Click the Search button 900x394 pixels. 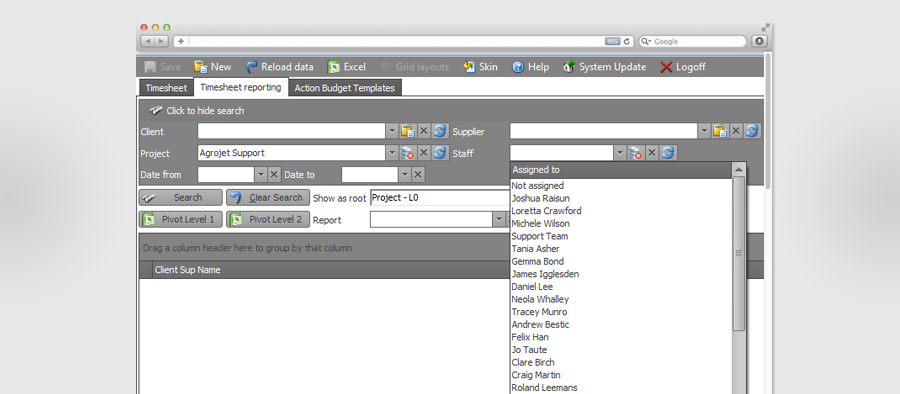[180, 198]
